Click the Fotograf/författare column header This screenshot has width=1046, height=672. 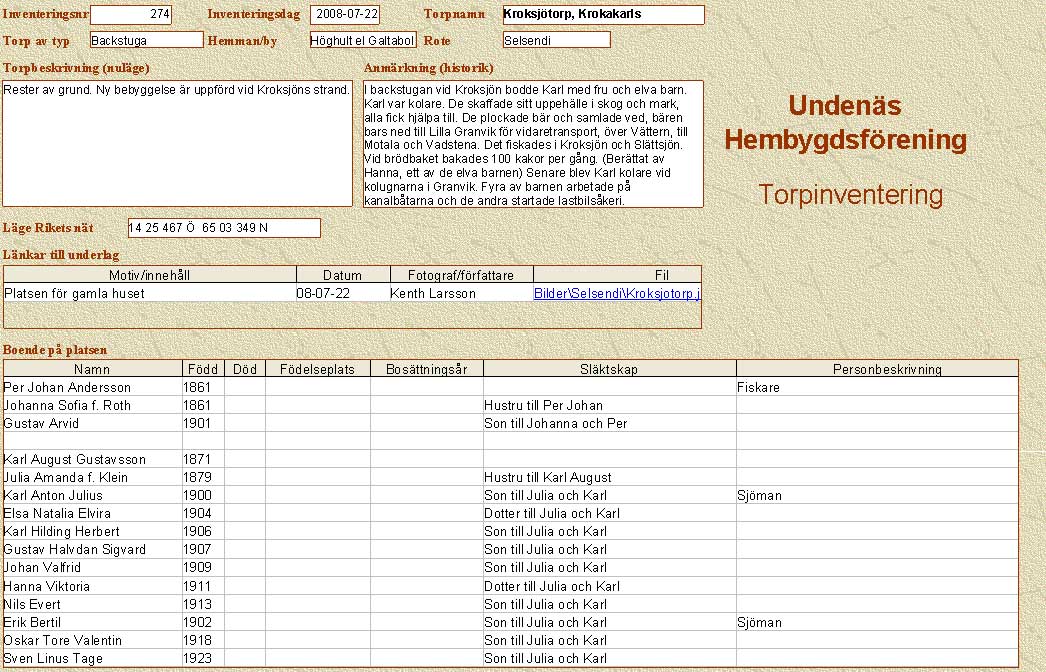tap(461, 275)
